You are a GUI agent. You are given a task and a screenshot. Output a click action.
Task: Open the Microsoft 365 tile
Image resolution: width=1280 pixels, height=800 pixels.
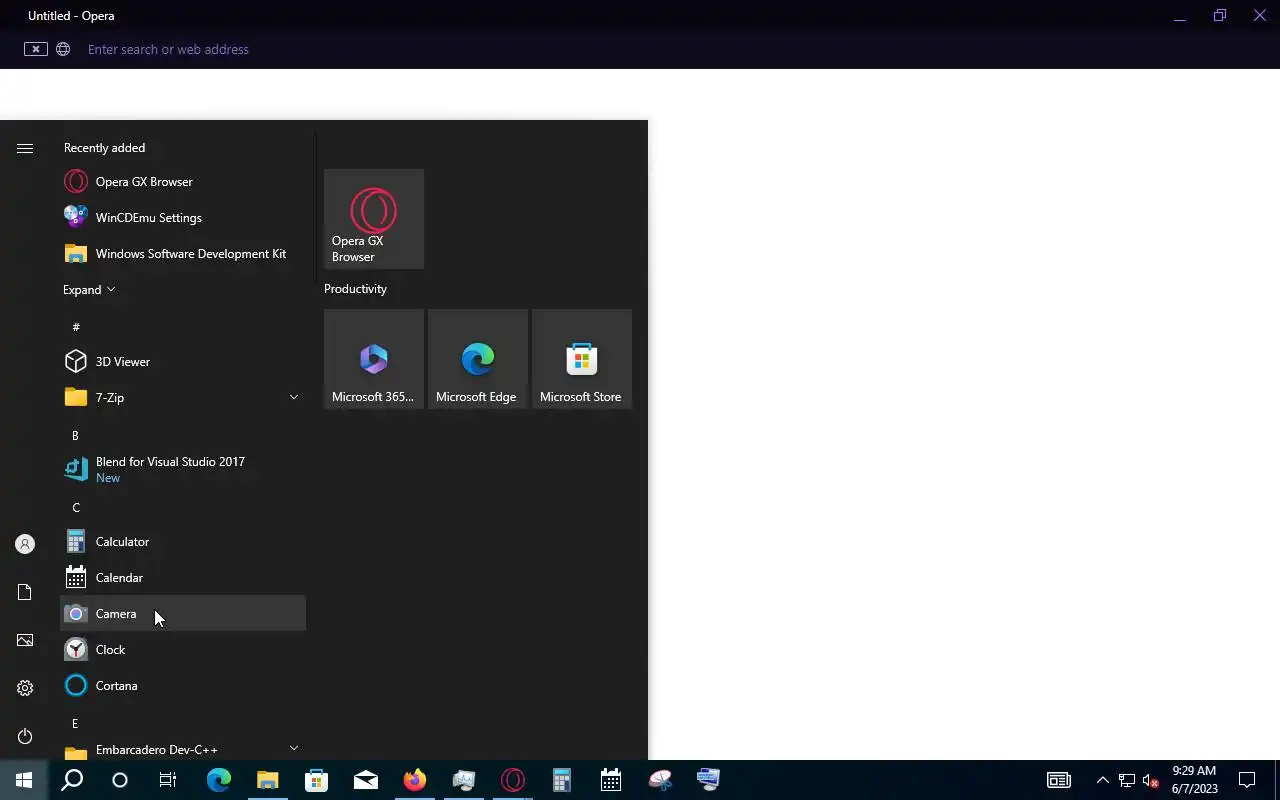(374, 359)
